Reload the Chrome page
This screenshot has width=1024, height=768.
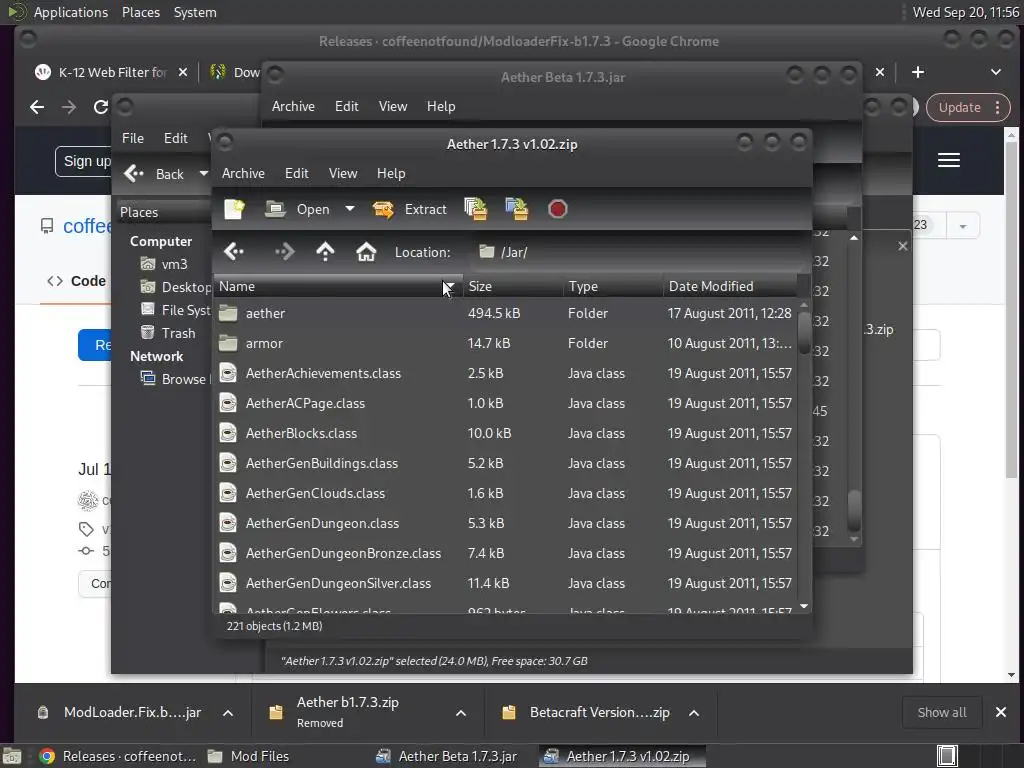pos(100,107)
